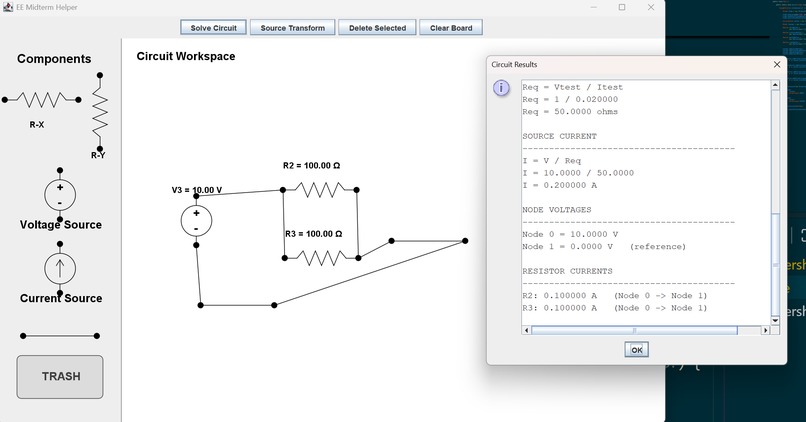Click the Clear Board button
Viewport: 806px width, 422px height.
coord(451,28)
